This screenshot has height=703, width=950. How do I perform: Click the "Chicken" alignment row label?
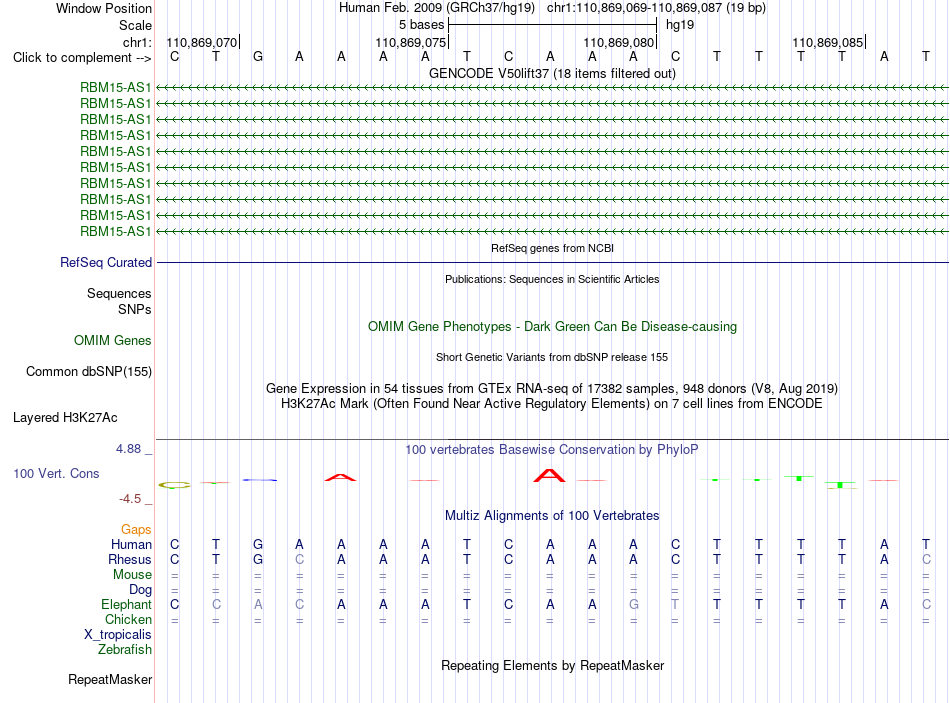click(128, 619)
